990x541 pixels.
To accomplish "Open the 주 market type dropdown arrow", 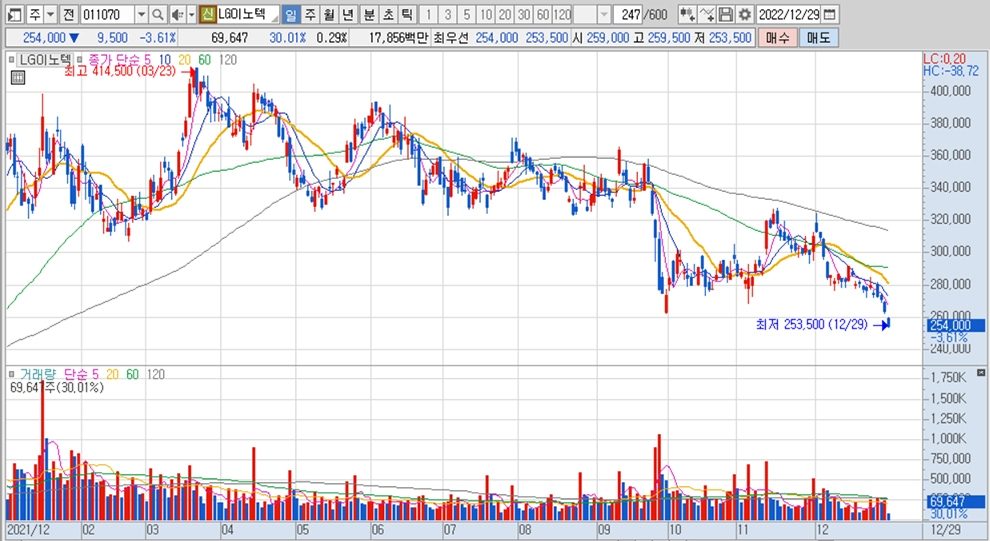I will point(49,15).
